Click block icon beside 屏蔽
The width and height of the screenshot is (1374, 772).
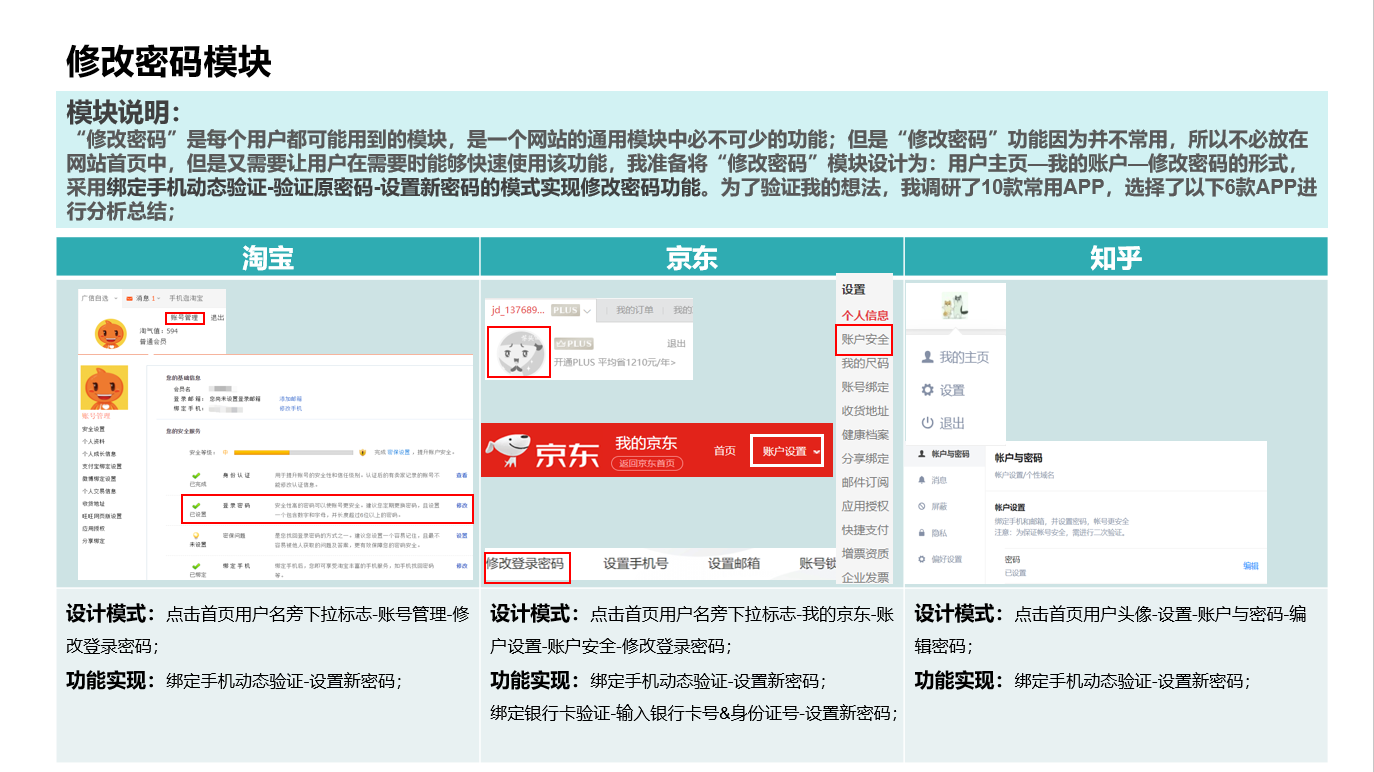coord(921,506)
